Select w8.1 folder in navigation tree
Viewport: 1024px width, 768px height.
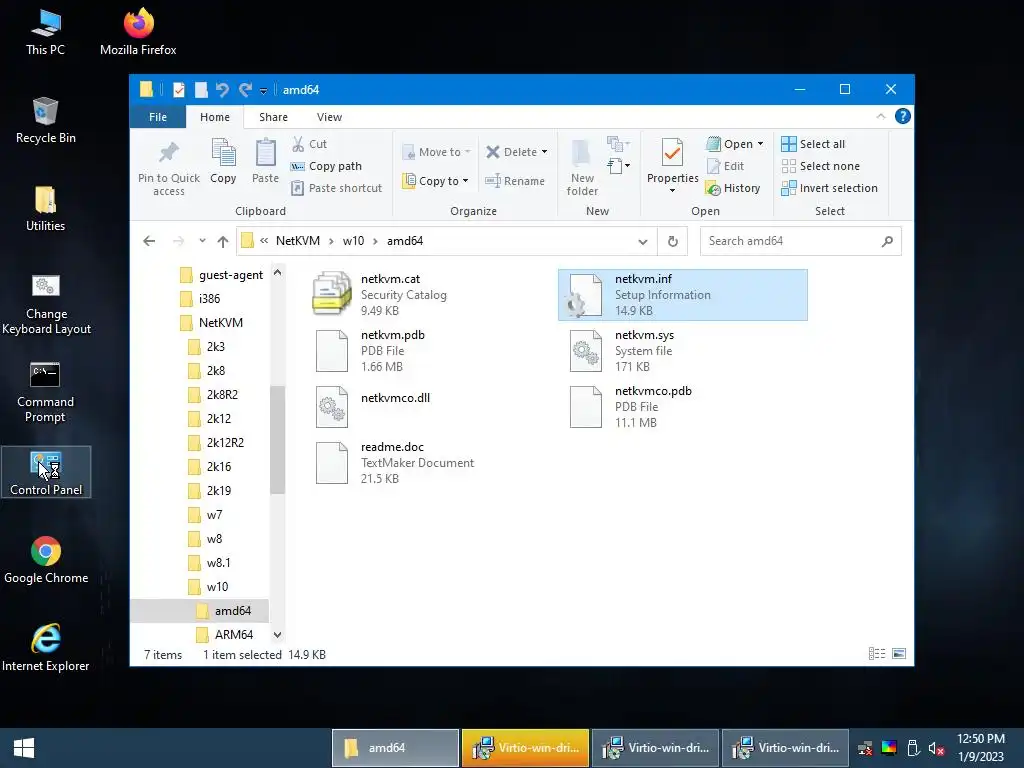(x=210, y=562)
